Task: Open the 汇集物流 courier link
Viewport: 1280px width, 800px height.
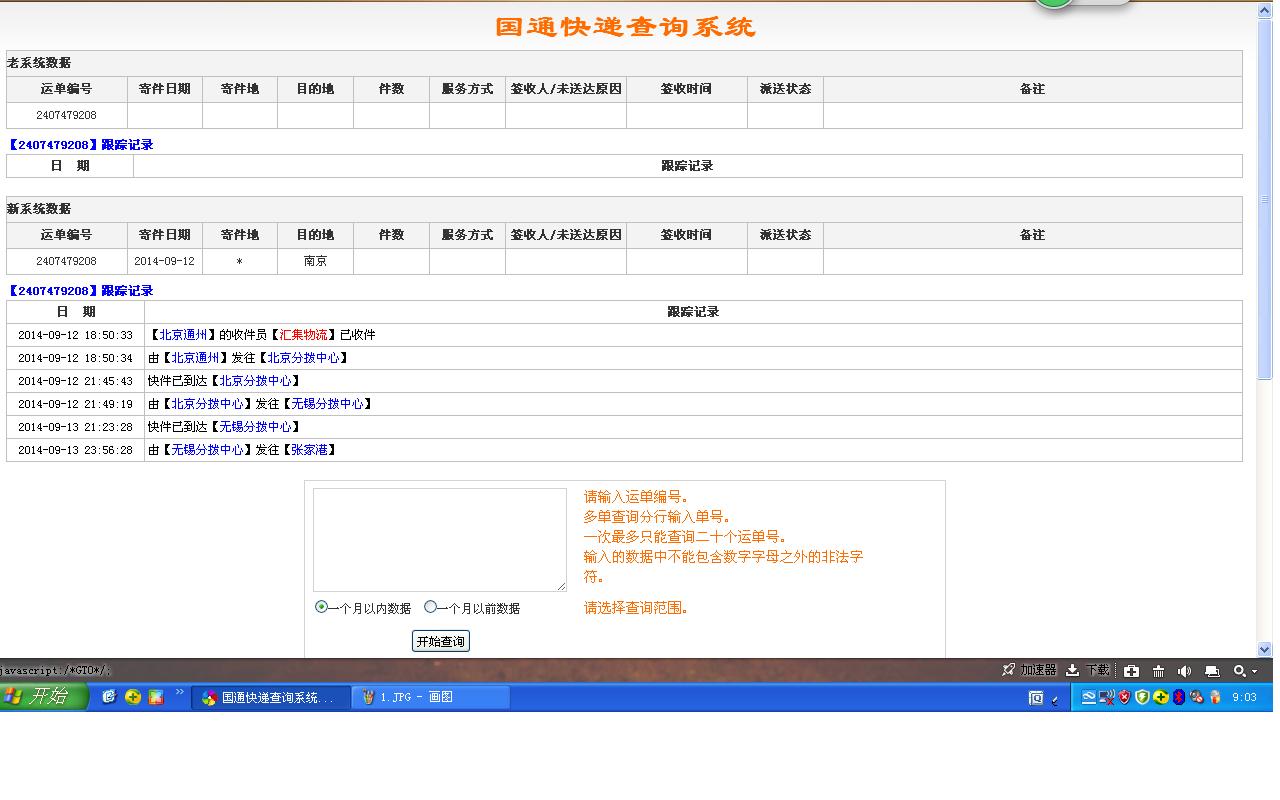Action: pos(303,335)
